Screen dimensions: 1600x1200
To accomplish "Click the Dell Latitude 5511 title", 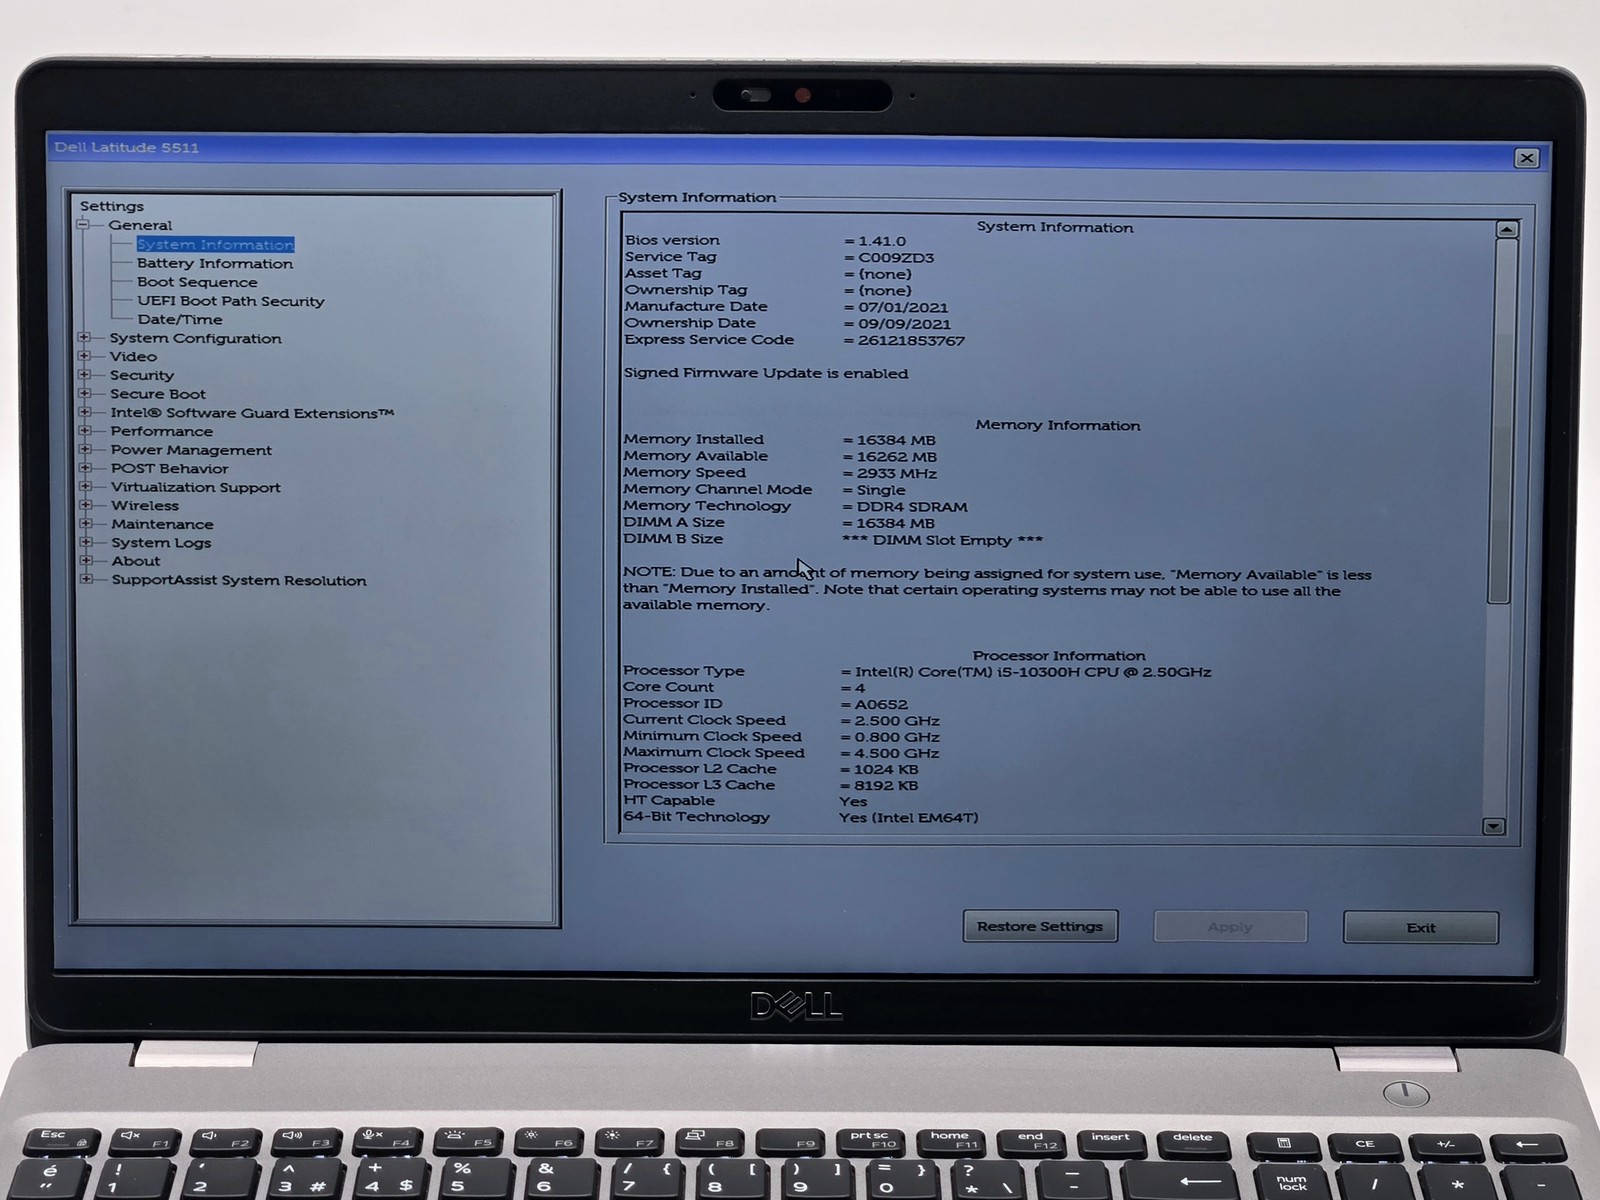I will [127, 148].
